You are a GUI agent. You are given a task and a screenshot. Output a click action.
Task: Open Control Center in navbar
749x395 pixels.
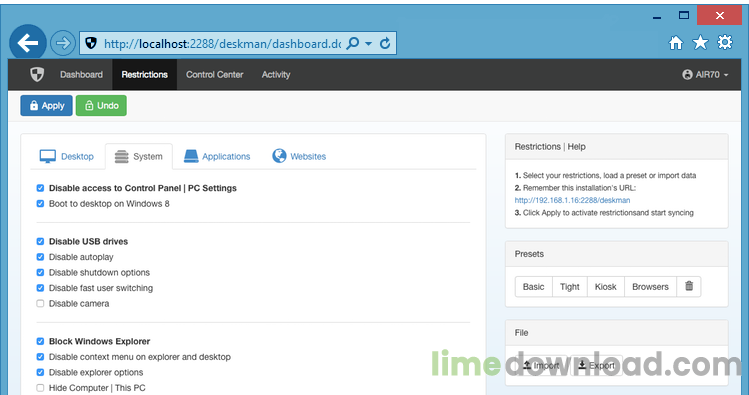214,75
